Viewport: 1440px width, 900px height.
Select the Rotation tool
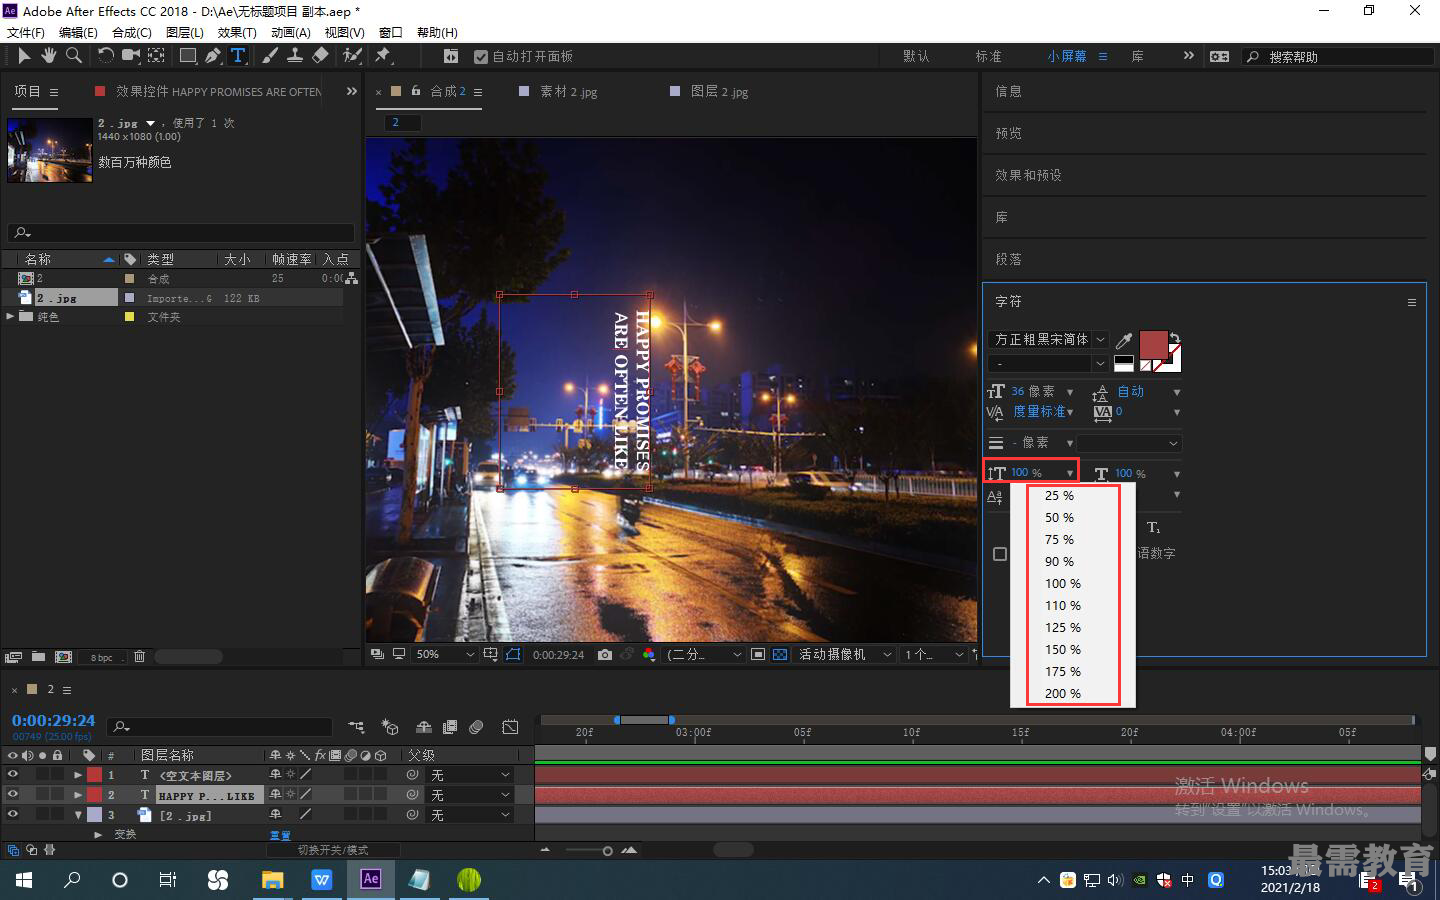105,56
